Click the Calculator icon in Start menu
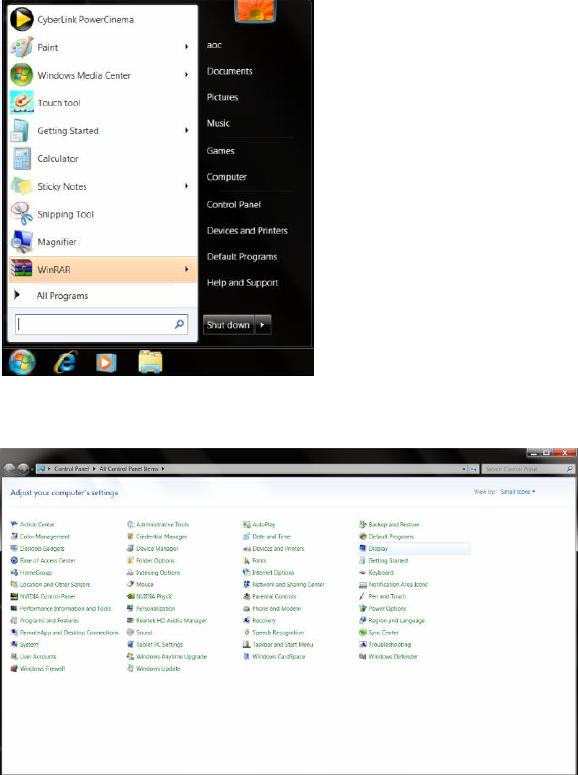This screenshot has height=775, width=578. click(x=22, y=159)
